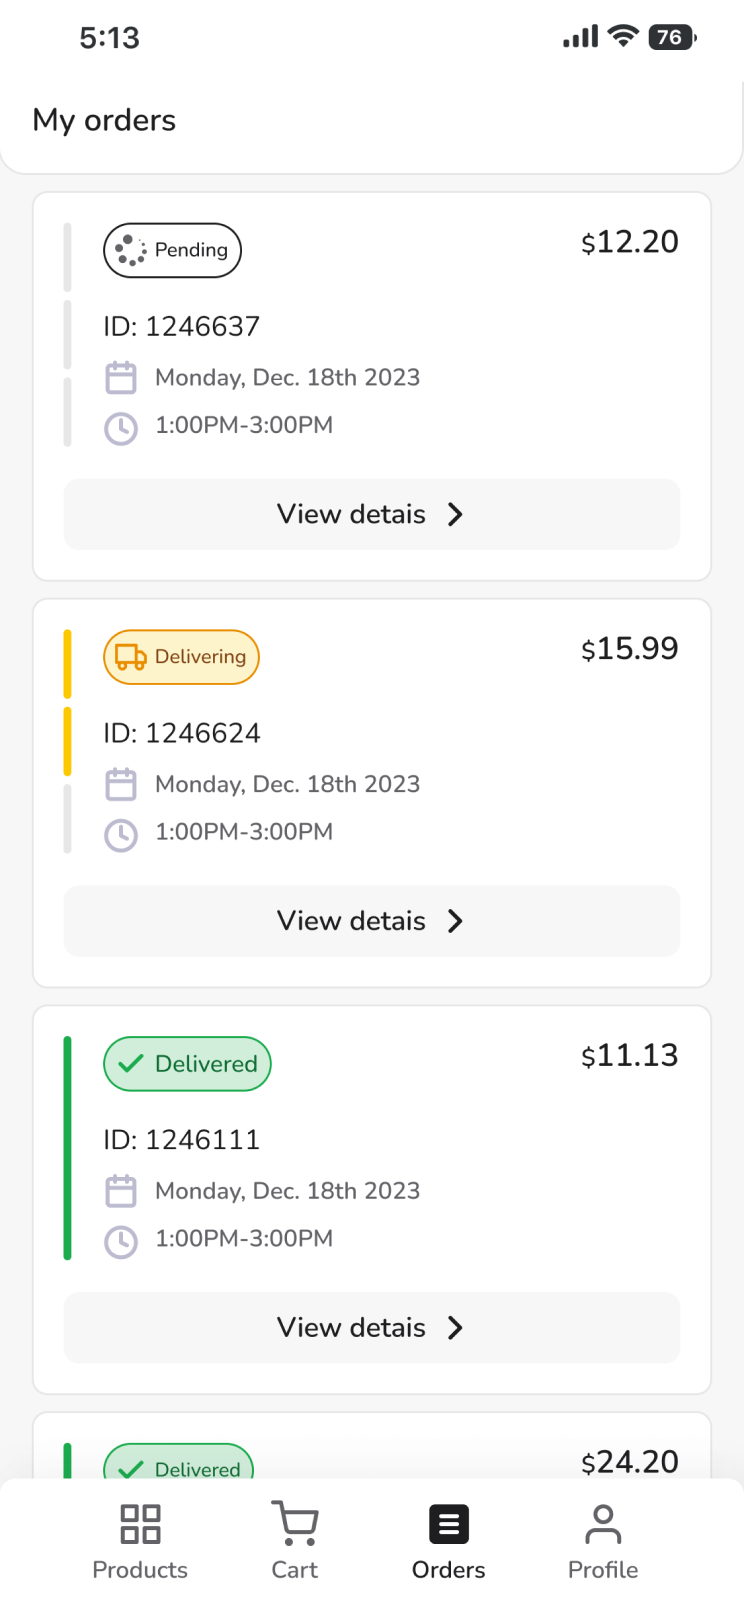Click calendar icon on order 1246637
Image resolution: width=744 pixels, height=1600 pixels.
pos(121,378)
